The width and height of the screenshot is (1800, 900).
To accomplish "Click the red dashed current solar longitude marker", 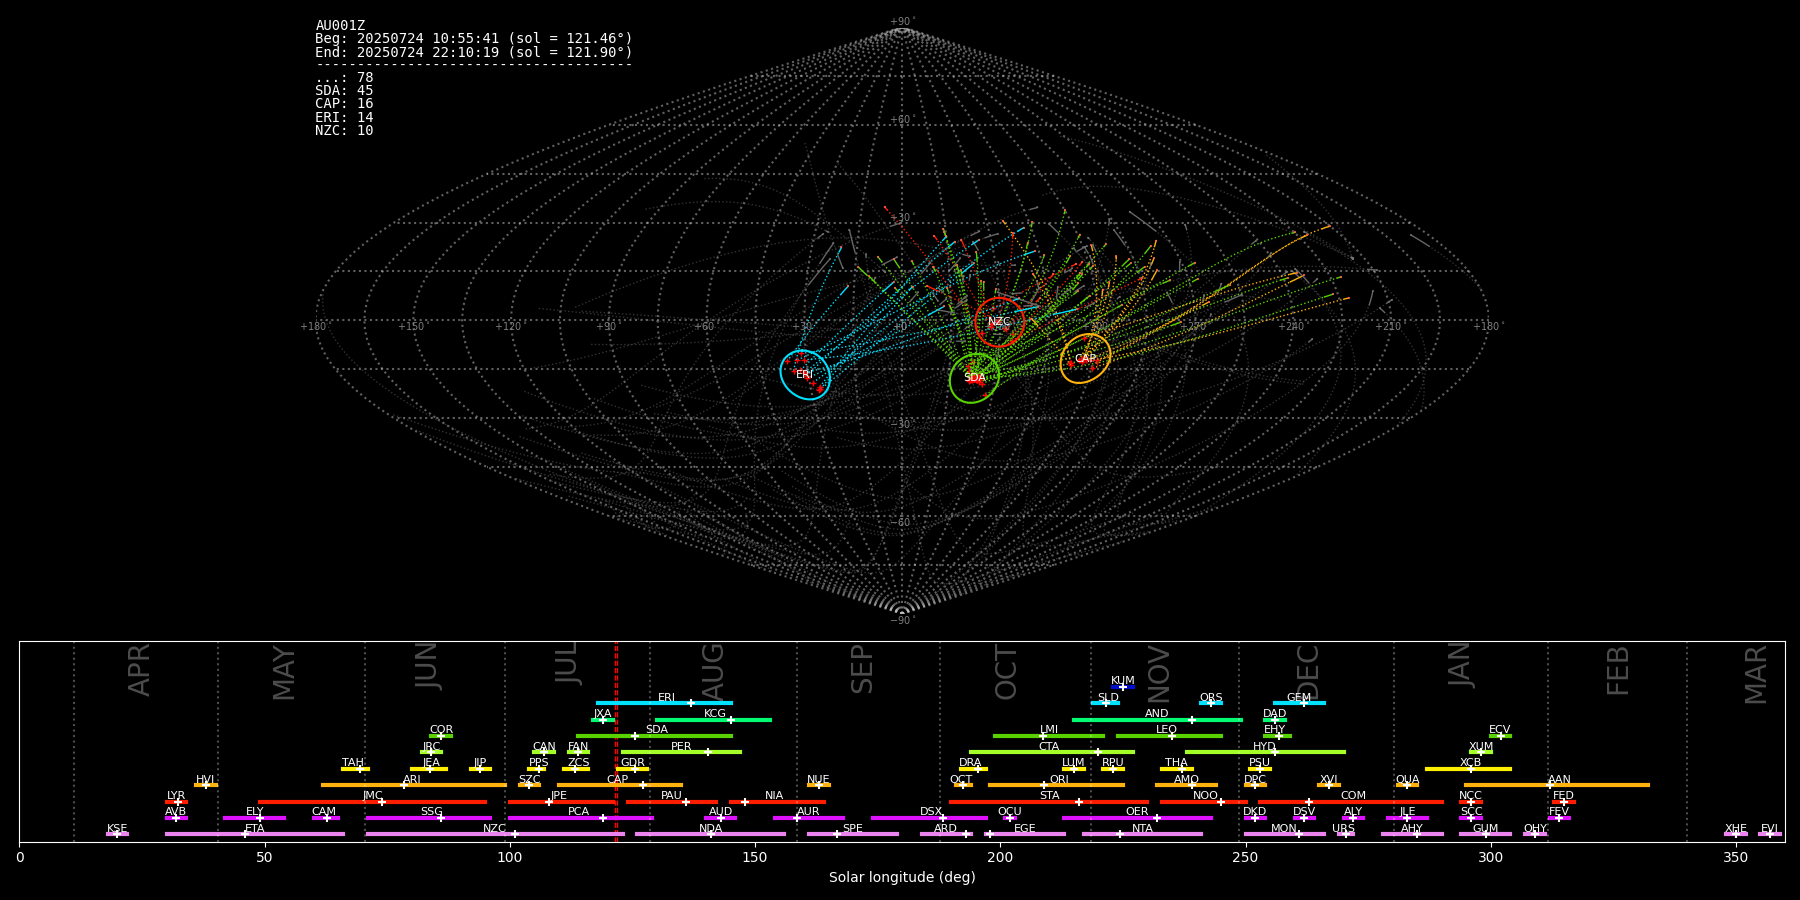I will tap(616, 741).
